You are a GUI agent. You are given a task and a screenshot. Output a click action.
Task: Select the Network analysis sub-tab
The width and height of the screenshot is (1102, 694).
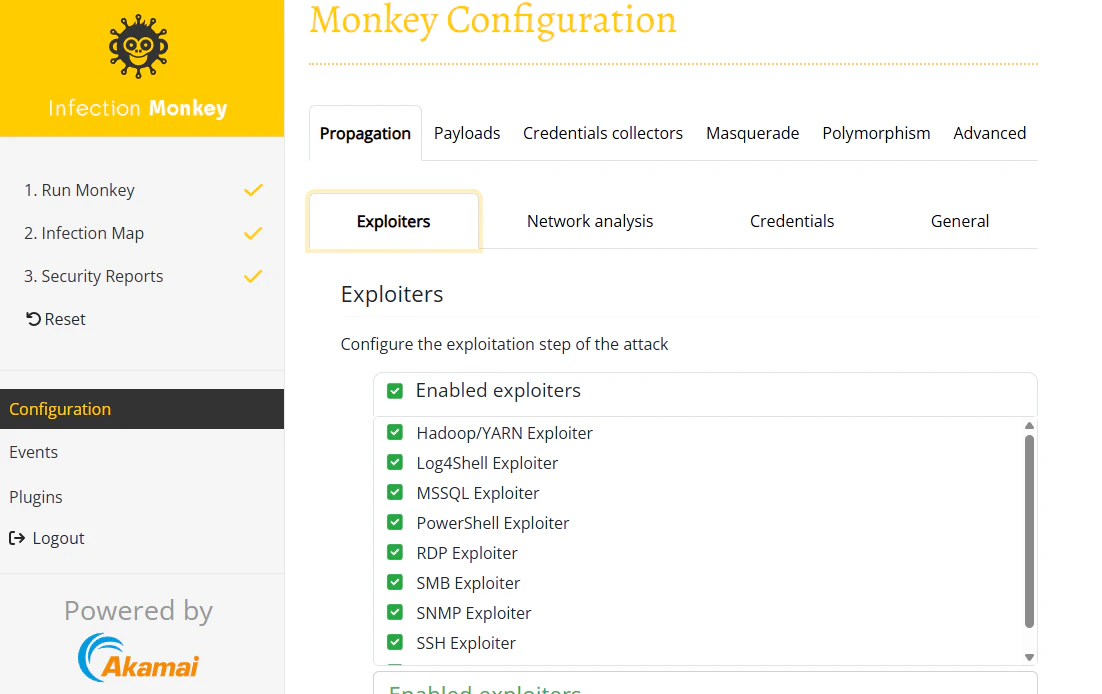pos(590,221)
